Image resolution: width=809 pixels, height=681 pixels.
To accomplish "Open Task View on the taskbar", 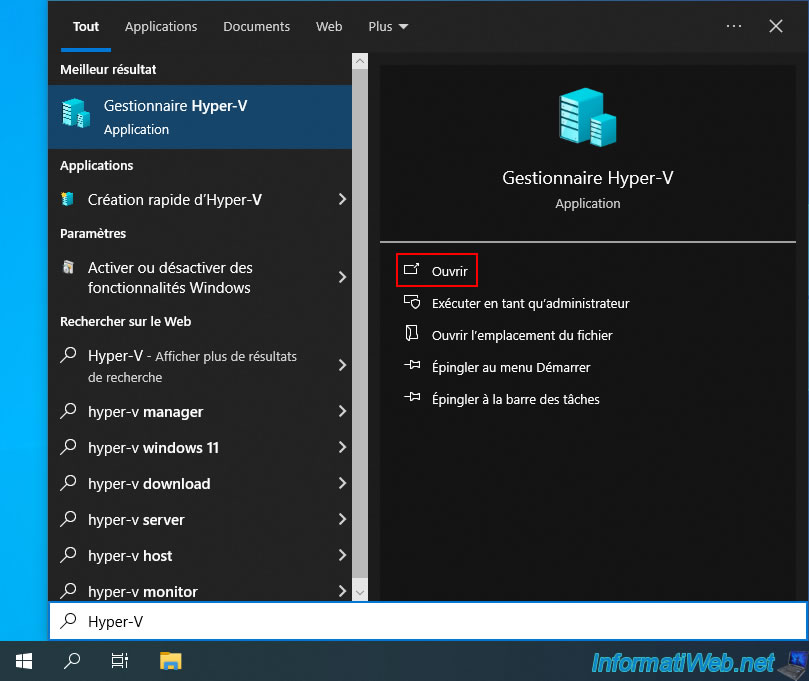I will point(120,661).
